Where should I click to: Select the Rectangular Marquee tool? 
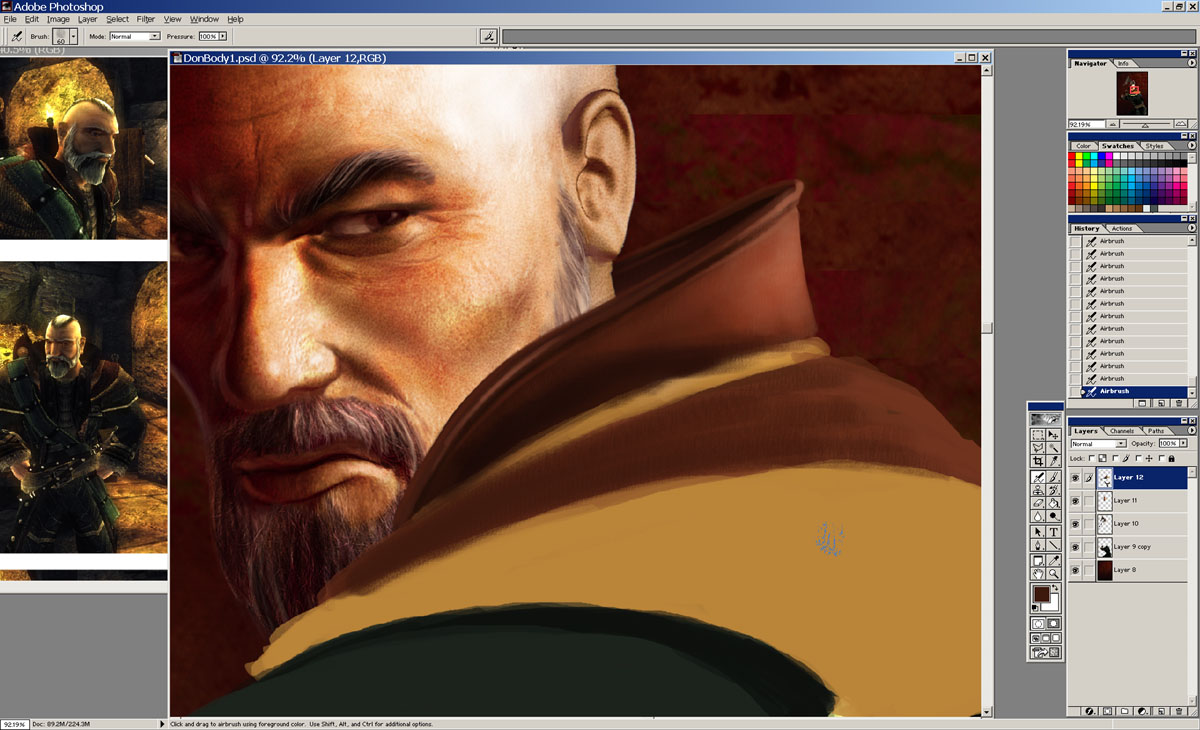pos(1038,435)
